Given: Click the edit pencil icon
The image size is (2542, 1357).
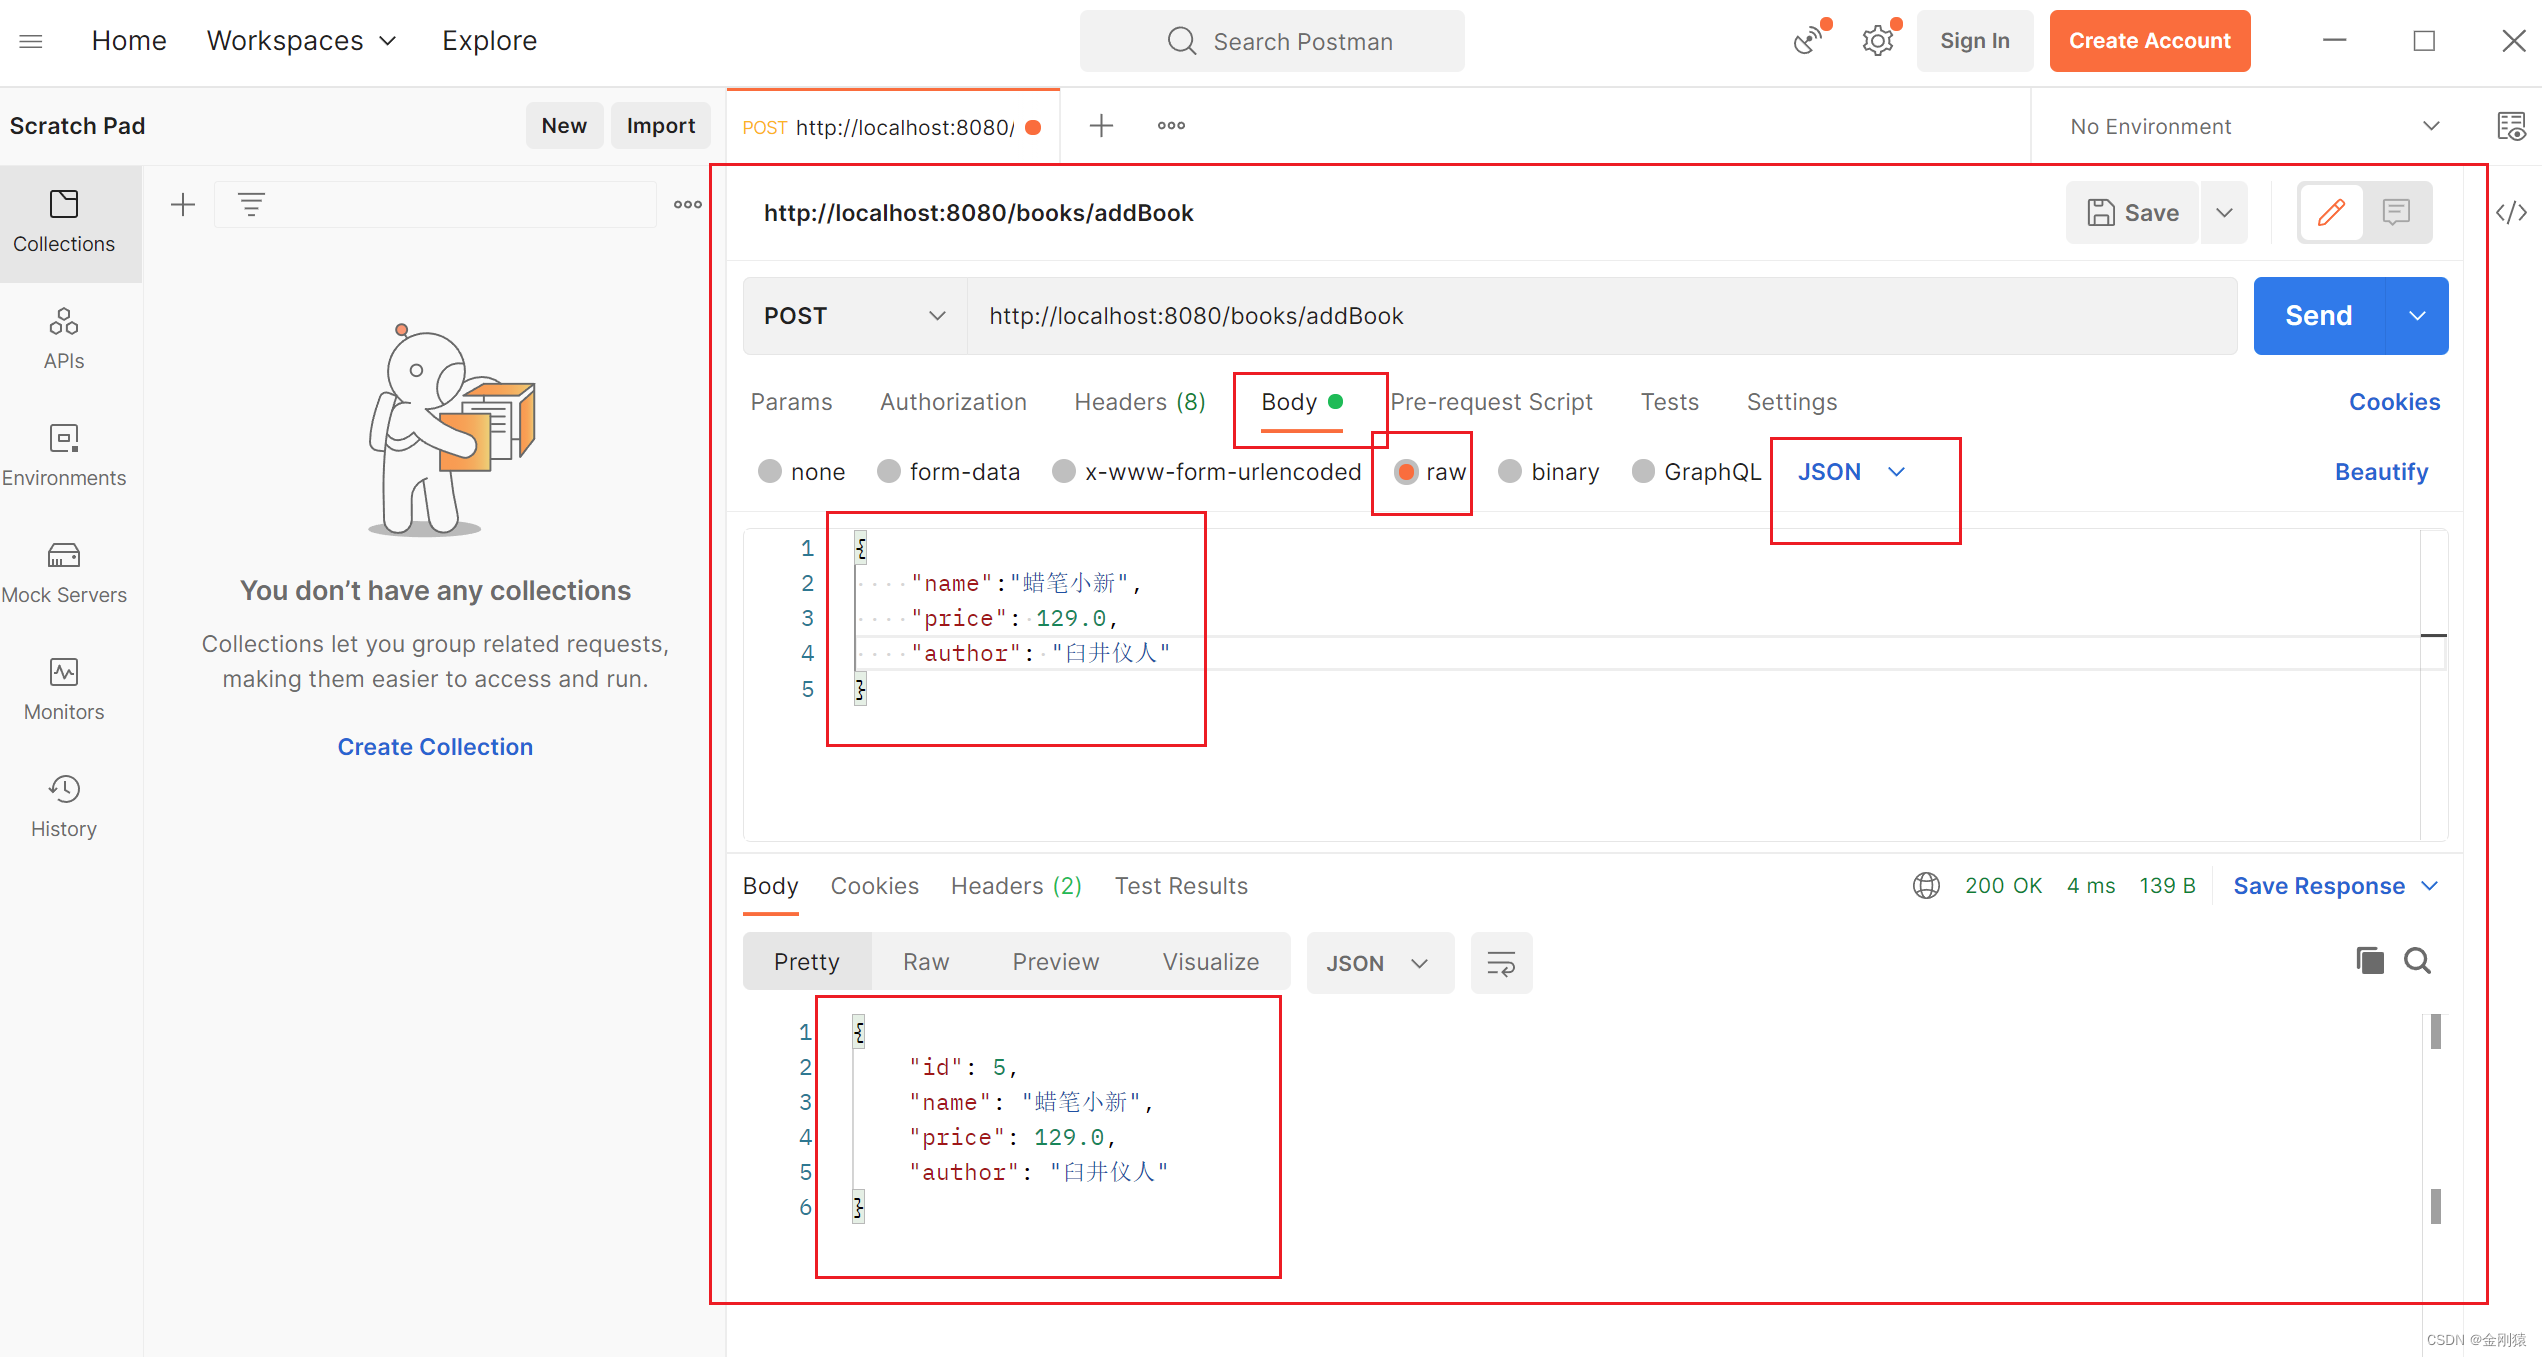Looking at the screenshot, I should [2332, 212].
